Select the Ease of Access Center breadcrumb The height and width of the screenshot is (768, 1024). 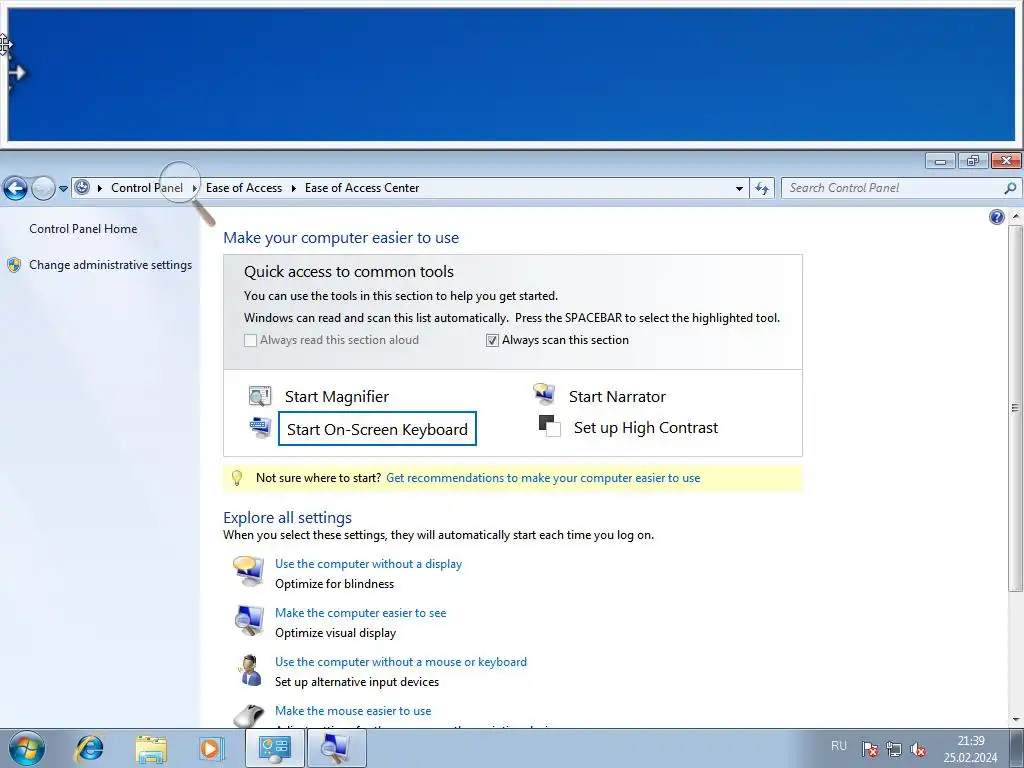(362, 187)
